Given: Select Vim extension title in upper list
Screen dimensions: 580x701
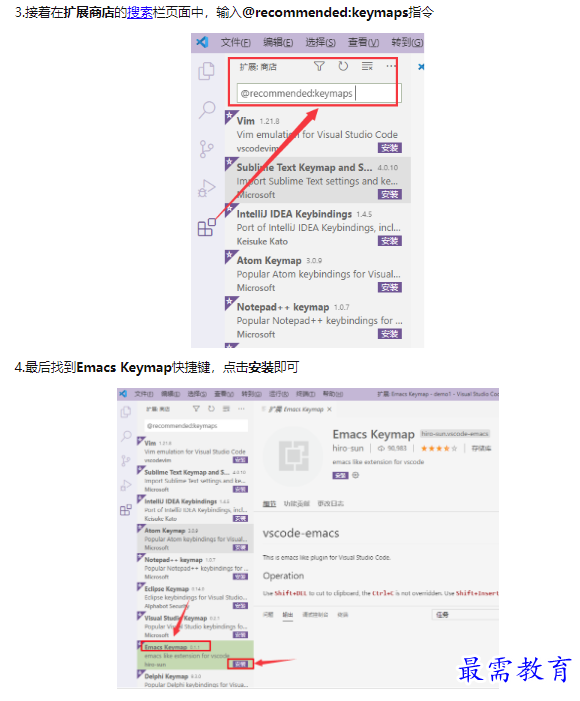Looking at the screenshot, I should click(246, 121).
